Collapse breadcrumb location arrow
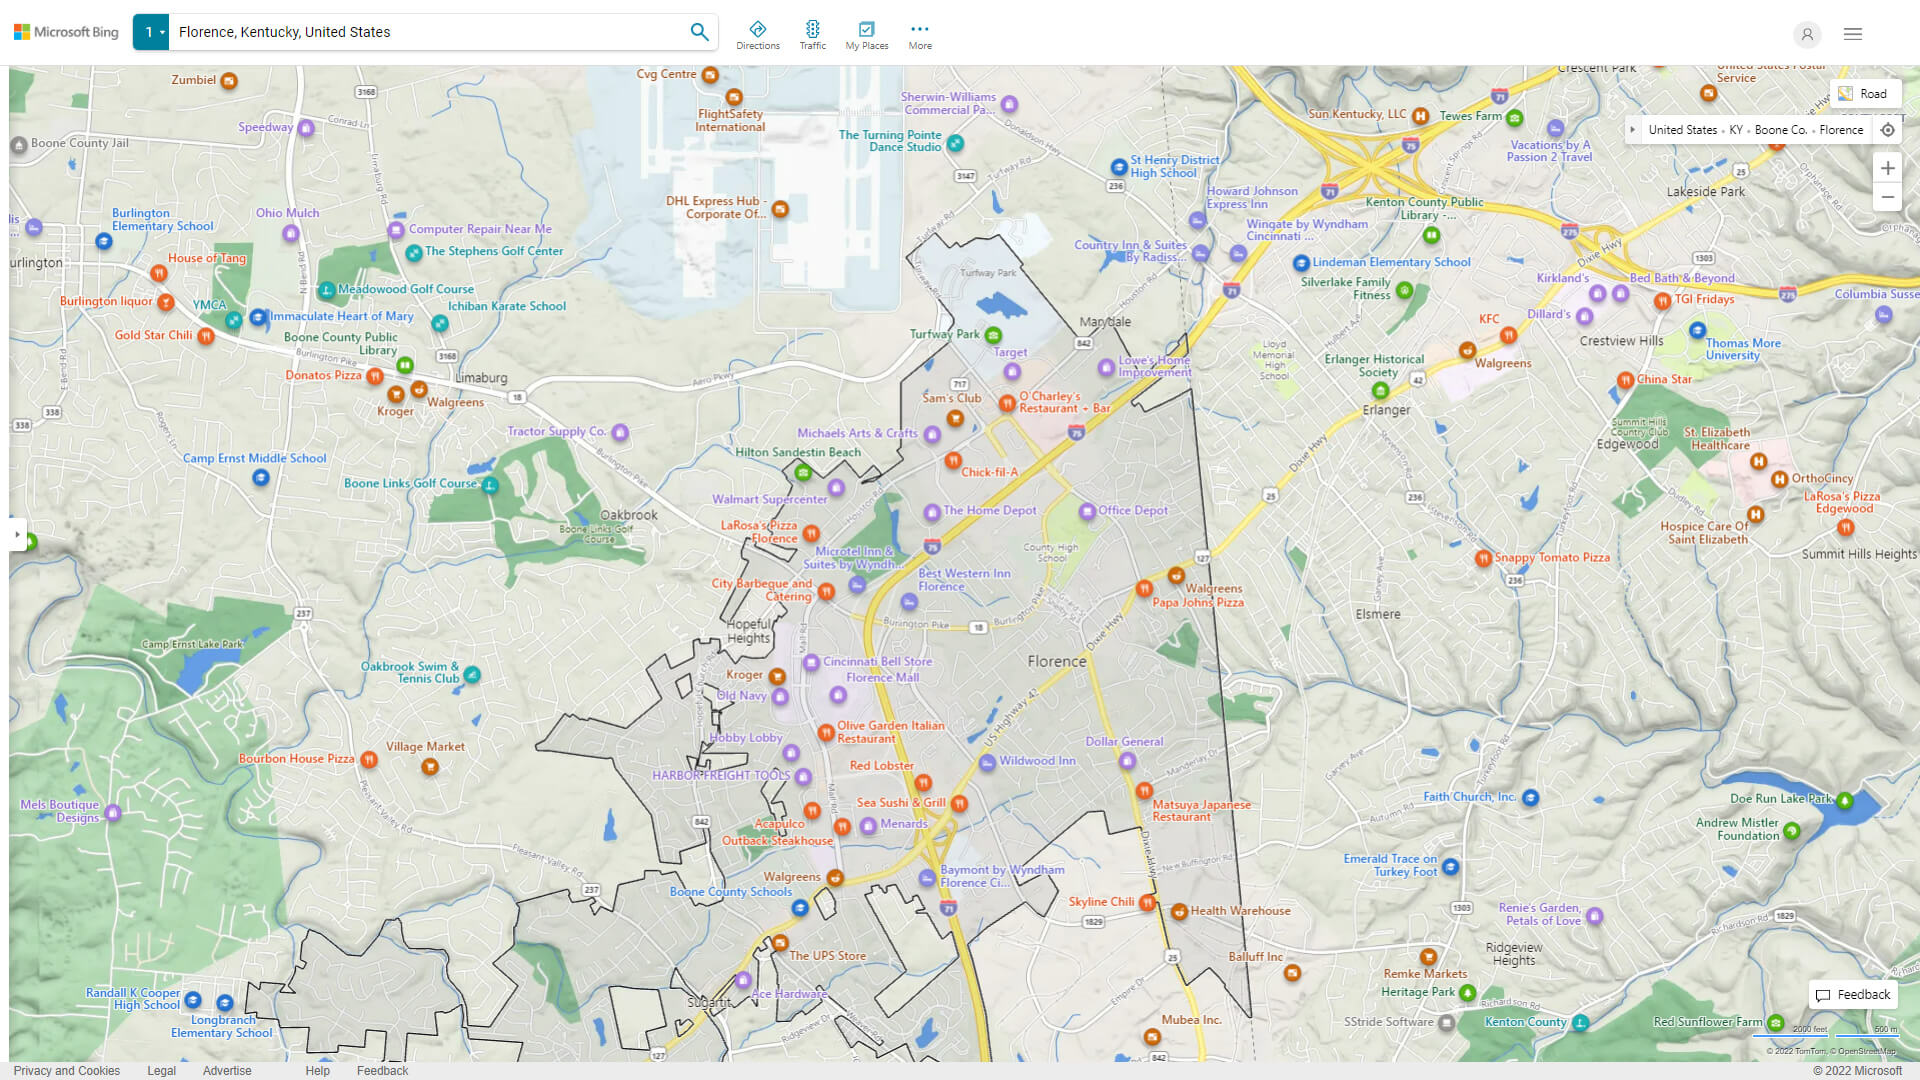 point(1633,130)
